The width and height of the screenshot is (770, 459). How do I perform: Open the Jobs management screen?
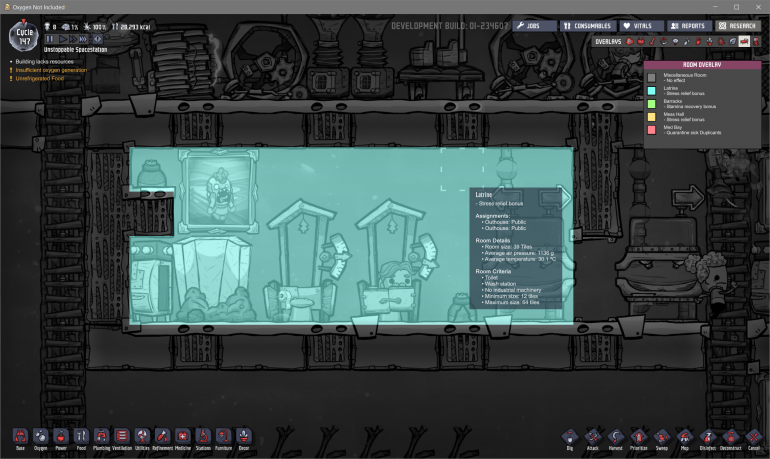tap(534, 26)
